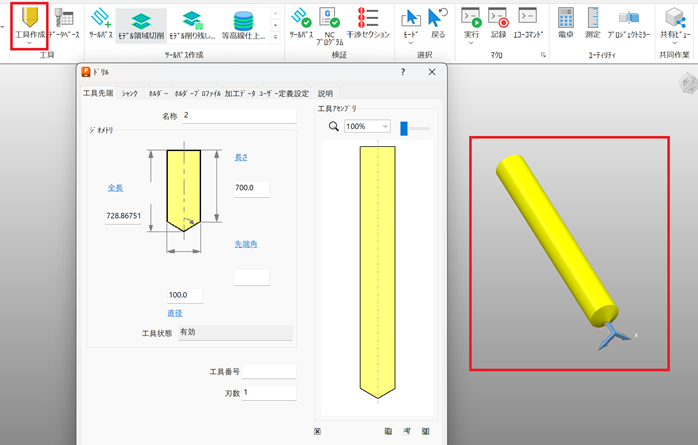Click the 直径 link

tap(174, 313)
